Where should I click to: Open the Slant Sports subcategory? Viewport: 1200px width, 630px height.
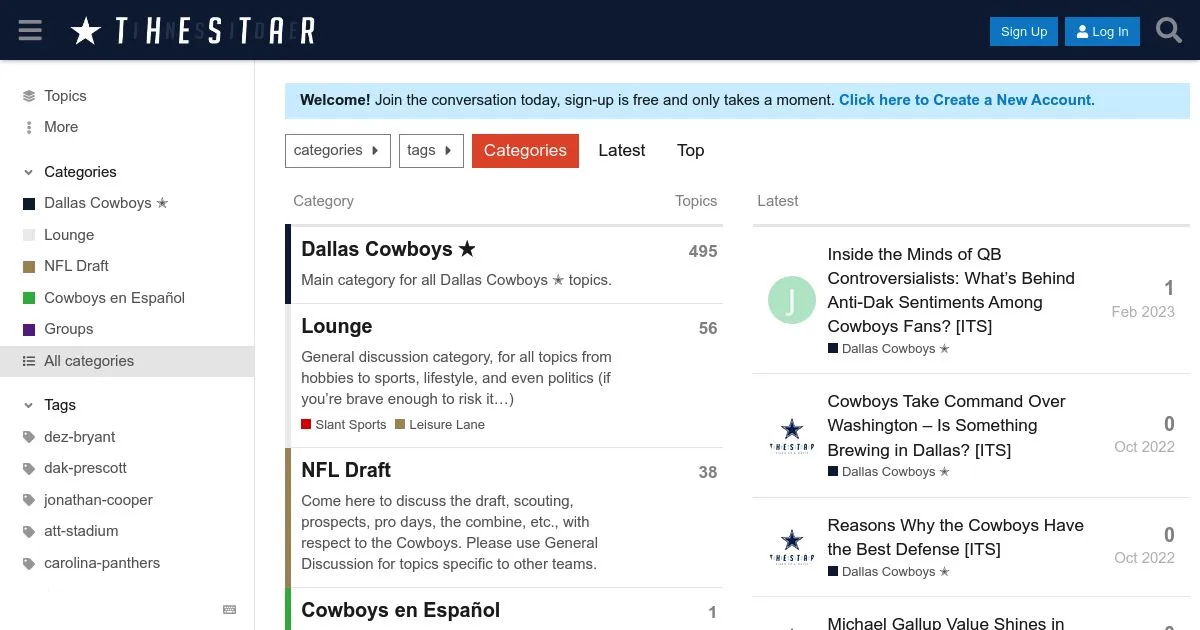pos(344,425)
